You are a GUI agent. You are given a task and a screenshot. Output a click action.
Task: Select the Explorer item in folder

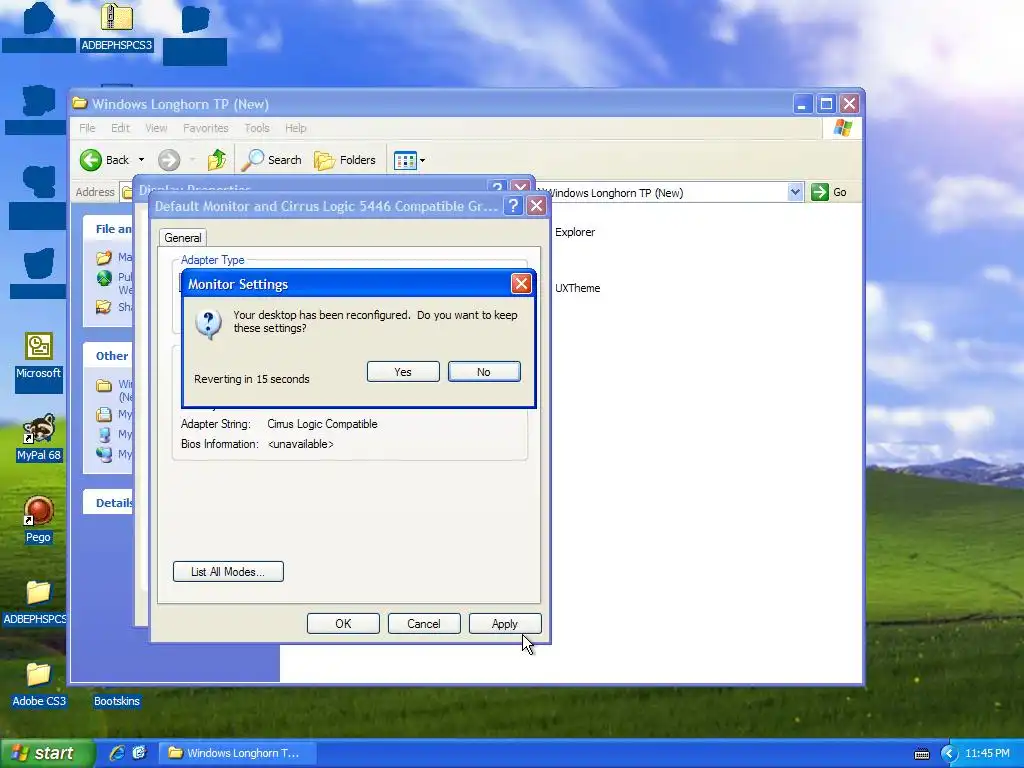[x=575, y=232]
